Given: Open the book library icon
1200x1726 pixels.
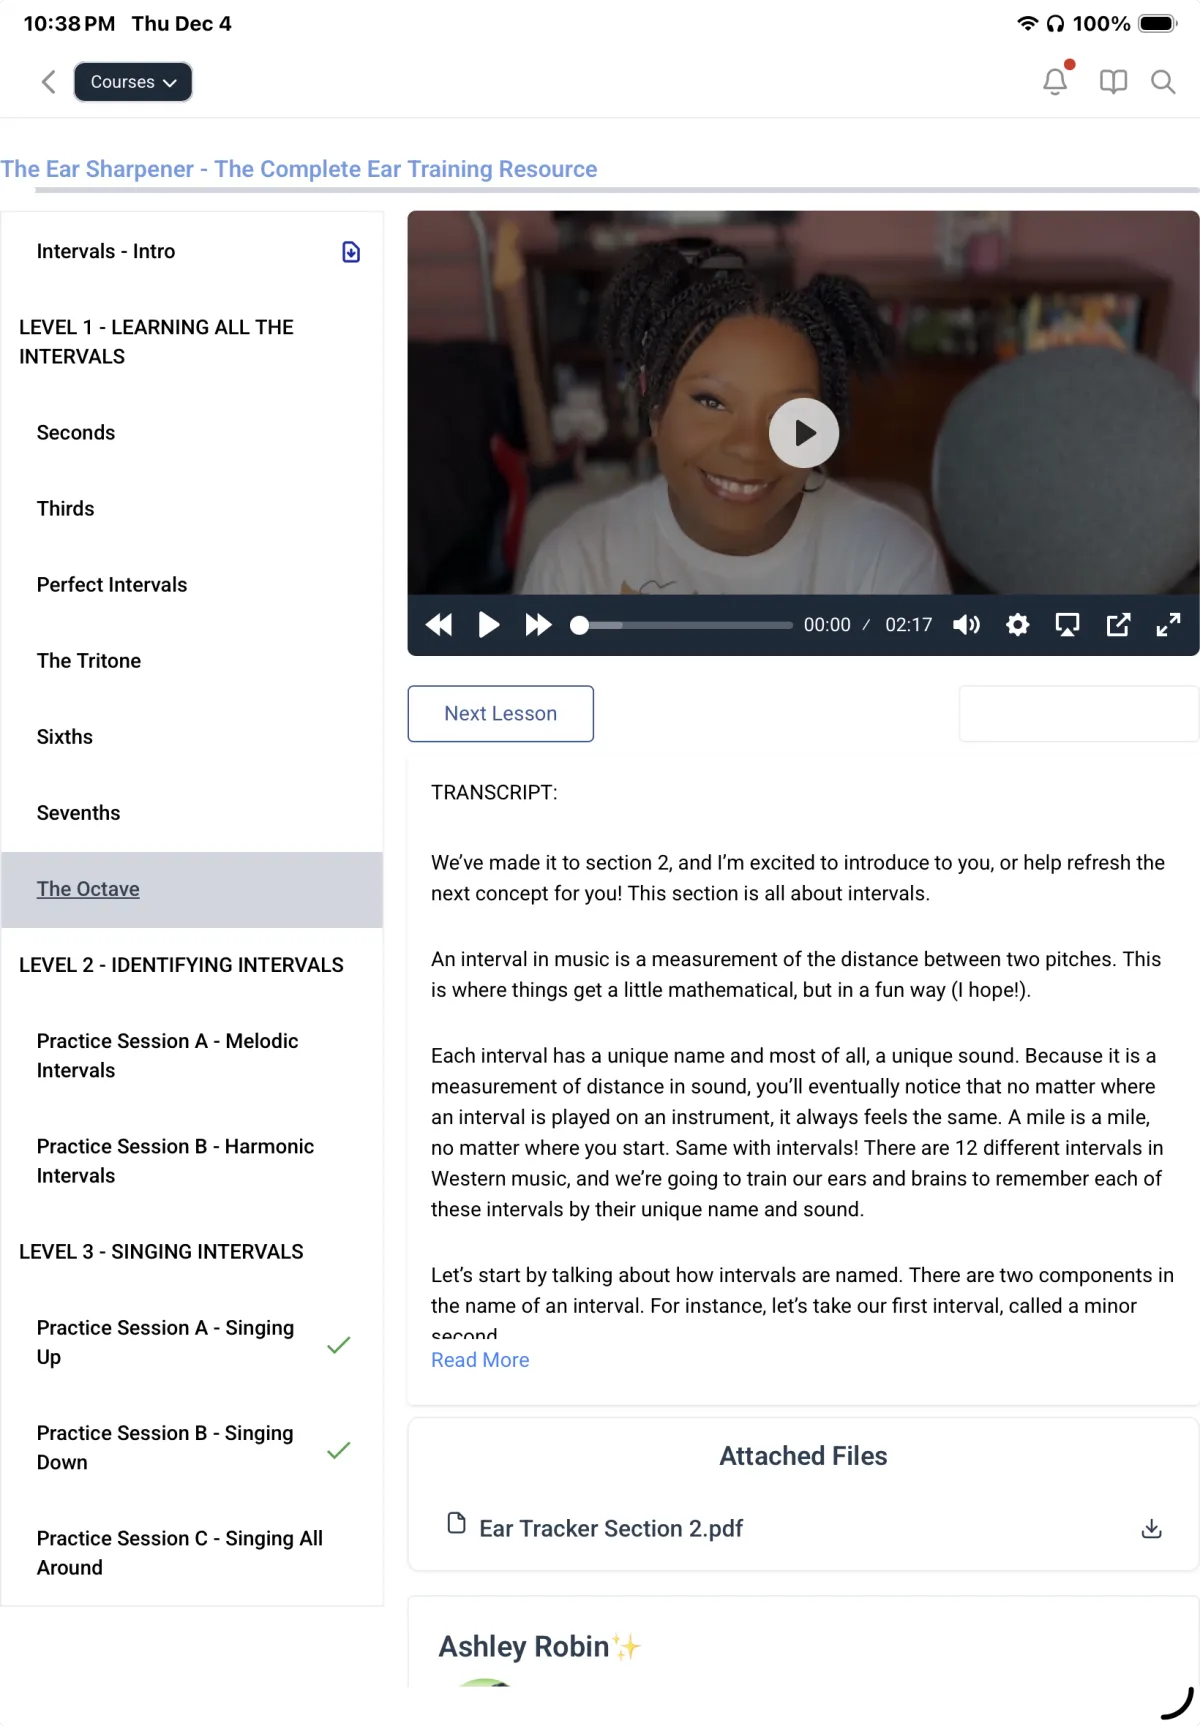Looking at the screenshot, I should [x=1113, y=82].
